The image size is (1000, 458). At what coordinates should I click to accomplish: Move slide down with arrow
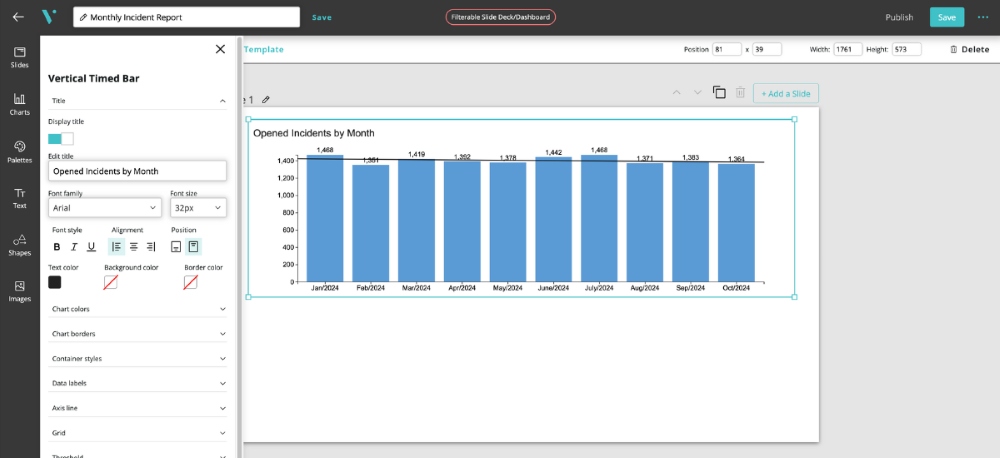(x=698, y=92)
